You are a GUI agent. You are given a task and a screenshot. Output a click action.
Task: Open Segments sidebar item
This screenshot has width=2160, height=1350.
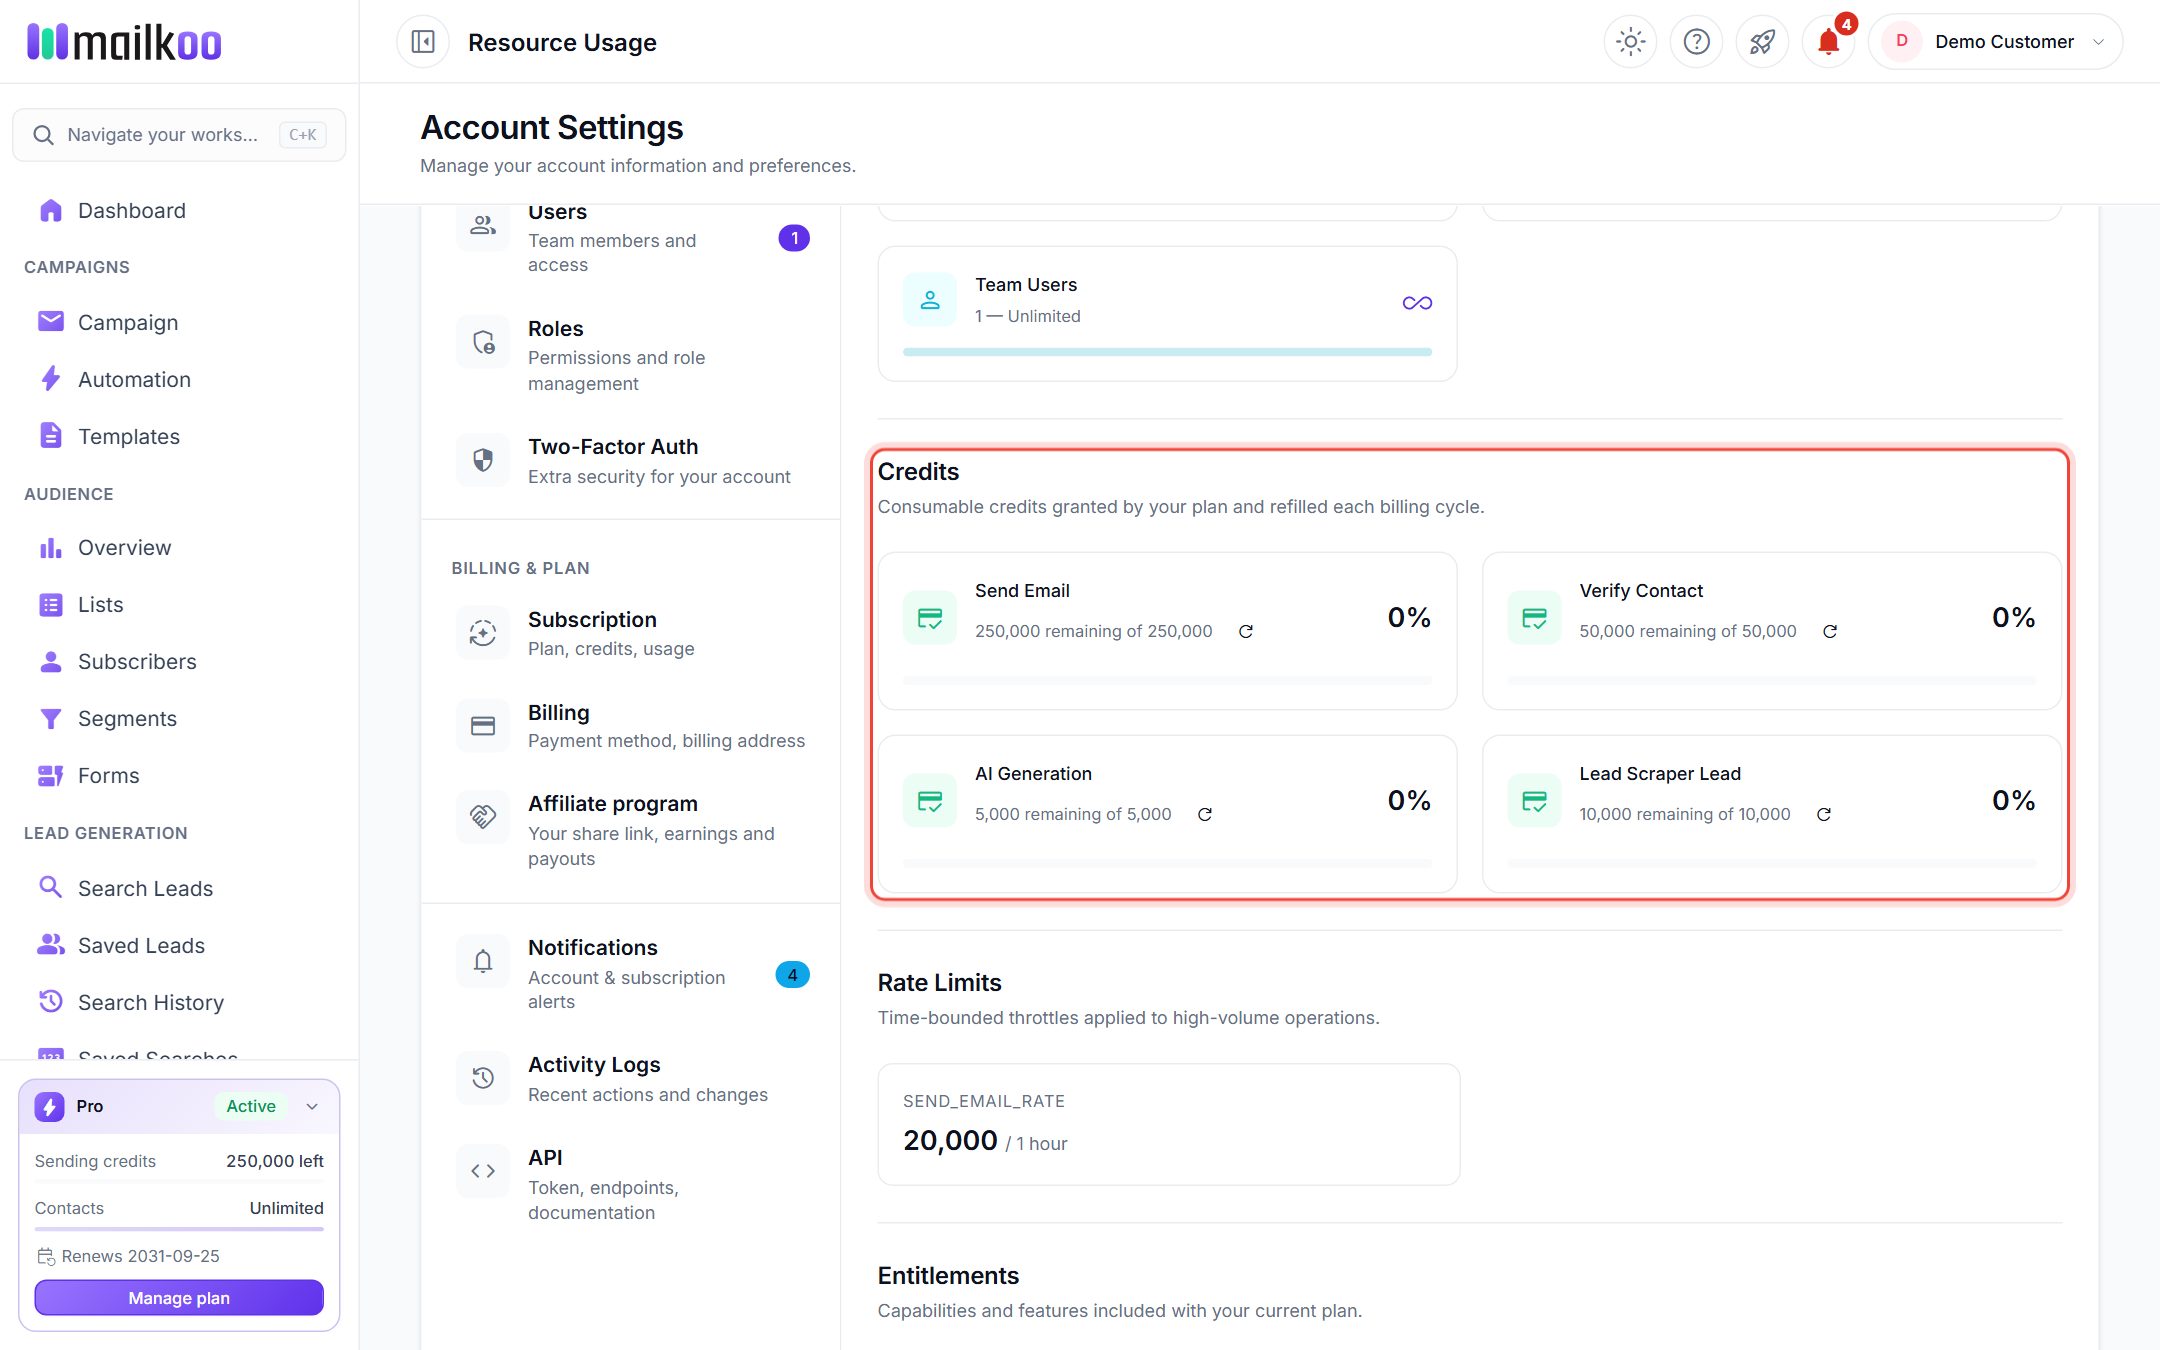click(180, 718)
